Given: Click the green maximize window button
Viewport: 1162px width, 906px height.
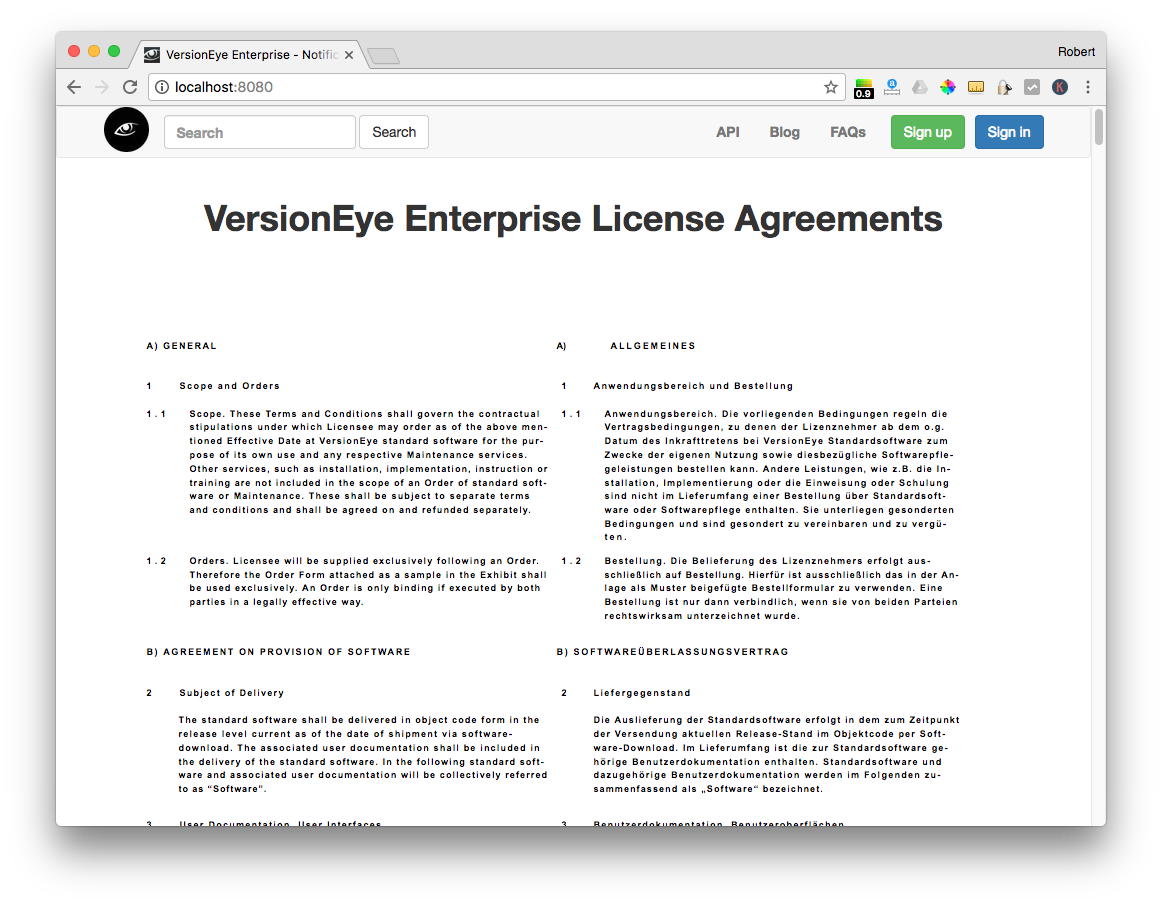Looking at the screenshot, I should [x=113, y=51].
